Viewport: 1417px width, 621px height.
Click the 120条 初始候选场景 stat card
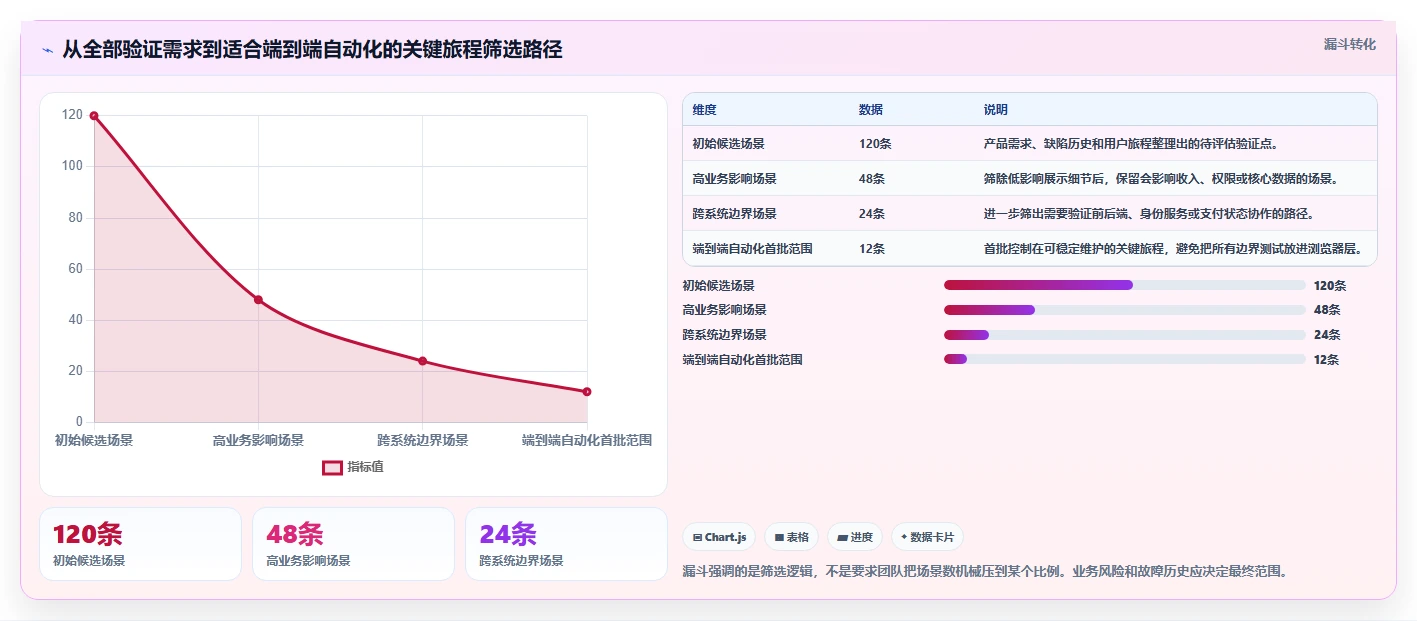140,544
